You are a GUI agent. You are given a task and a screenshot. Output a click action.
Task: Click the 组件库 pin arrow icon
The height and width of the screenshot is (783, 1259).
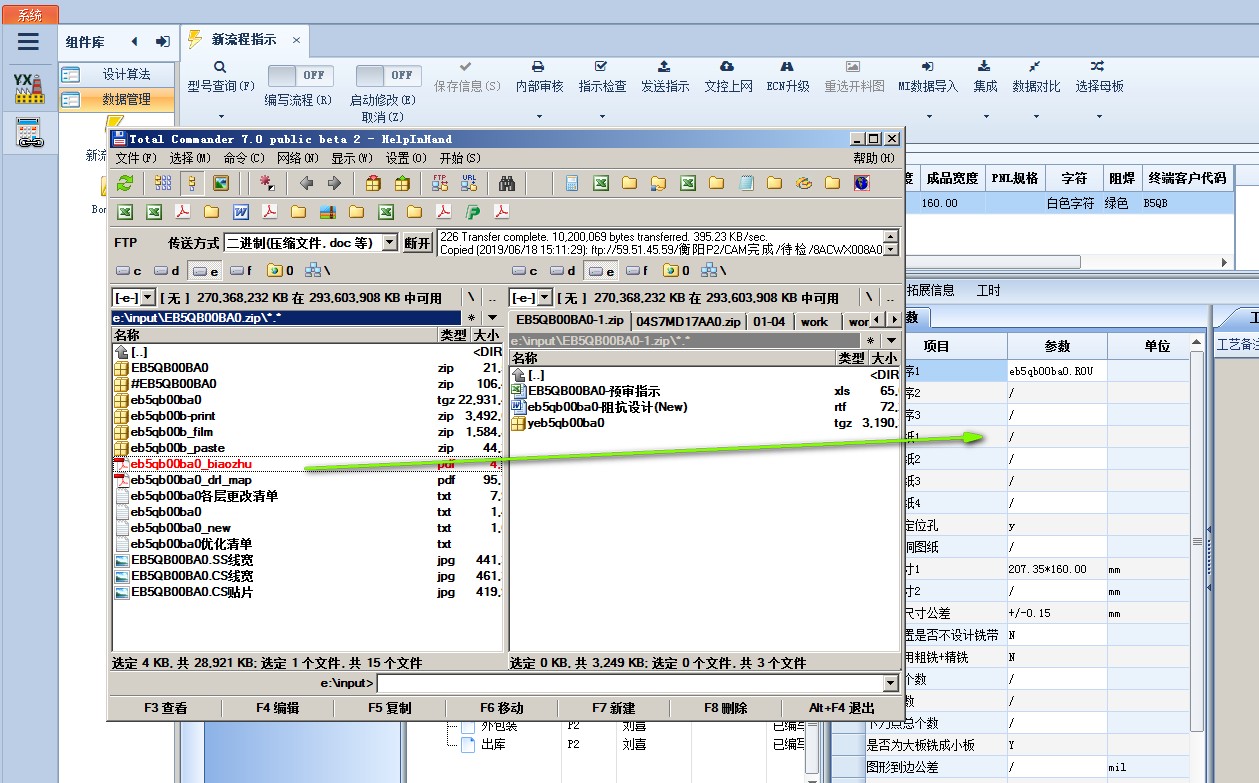coord(162,42)
